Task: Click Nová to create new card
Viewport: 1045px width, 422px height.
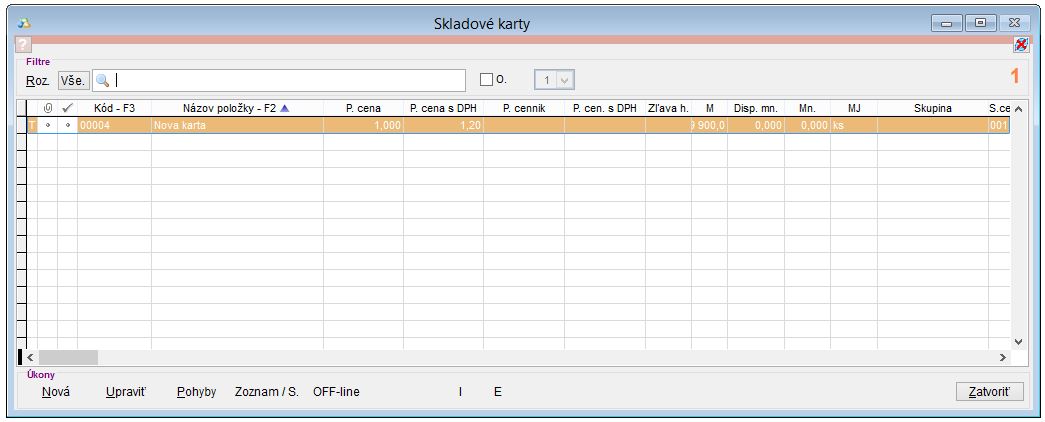Action: (56, 392)
